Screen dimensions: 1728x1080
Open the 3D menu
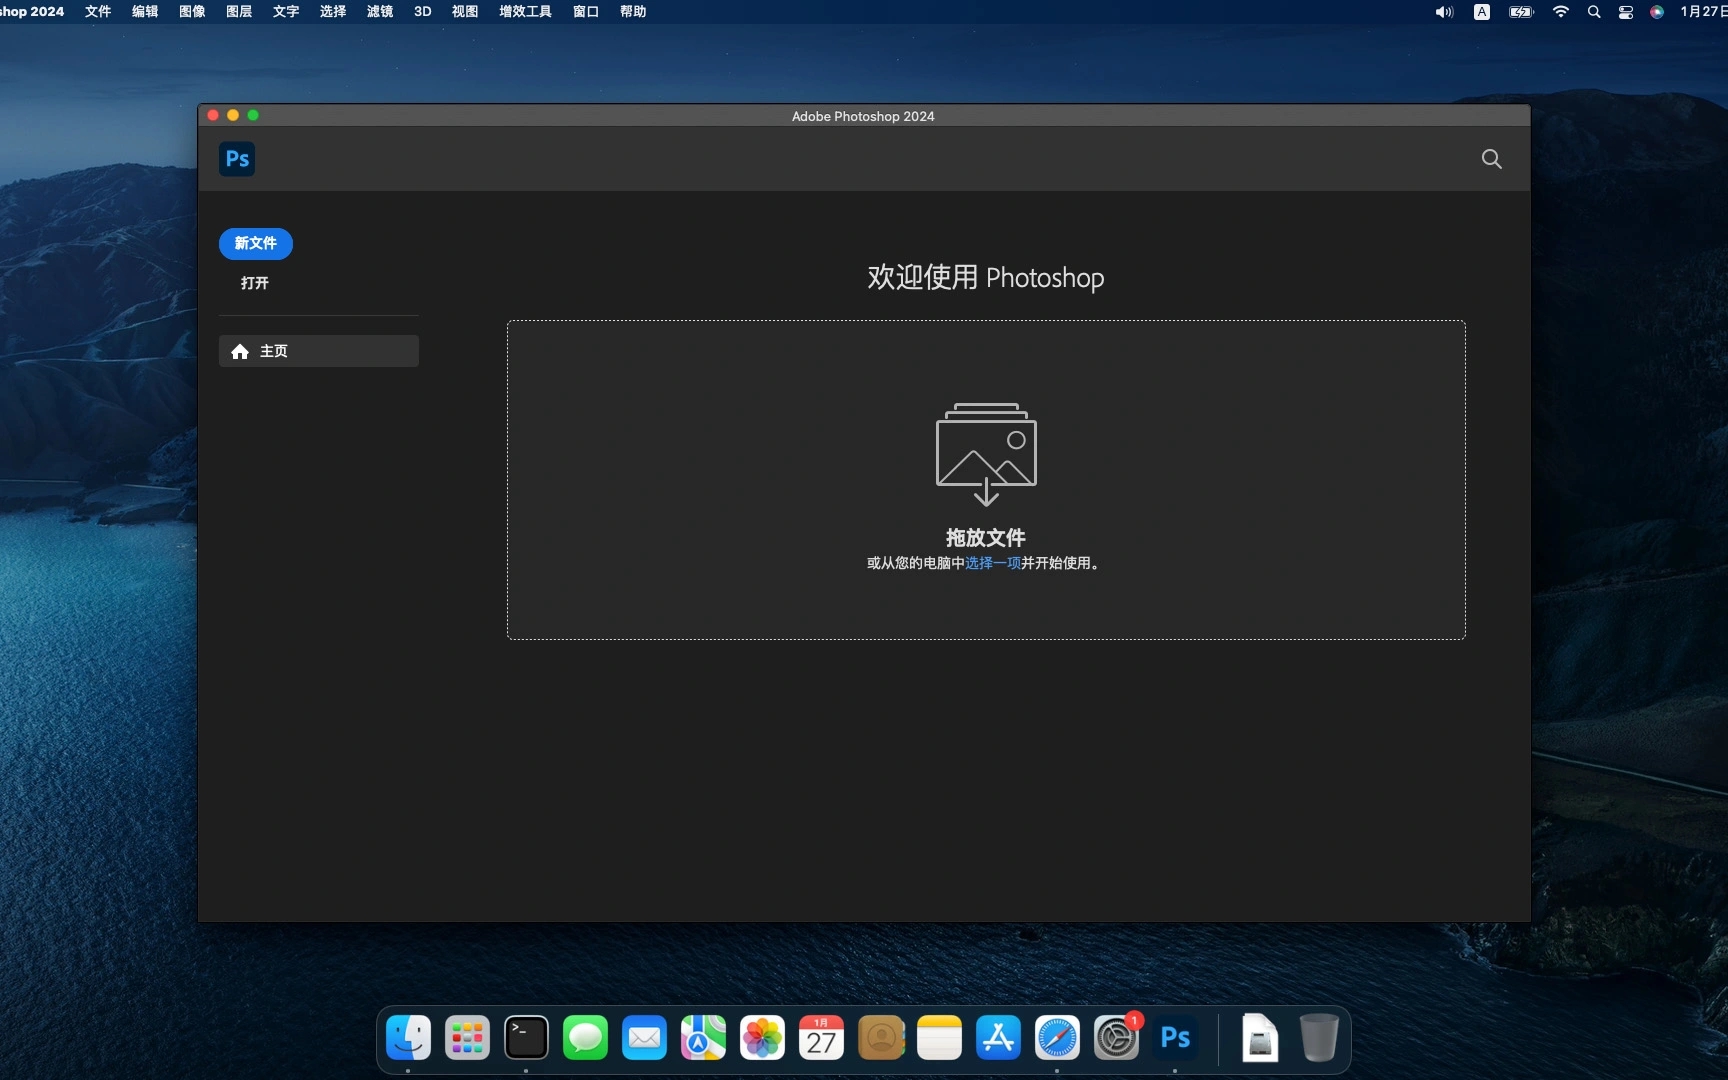(x=423, y=12)
